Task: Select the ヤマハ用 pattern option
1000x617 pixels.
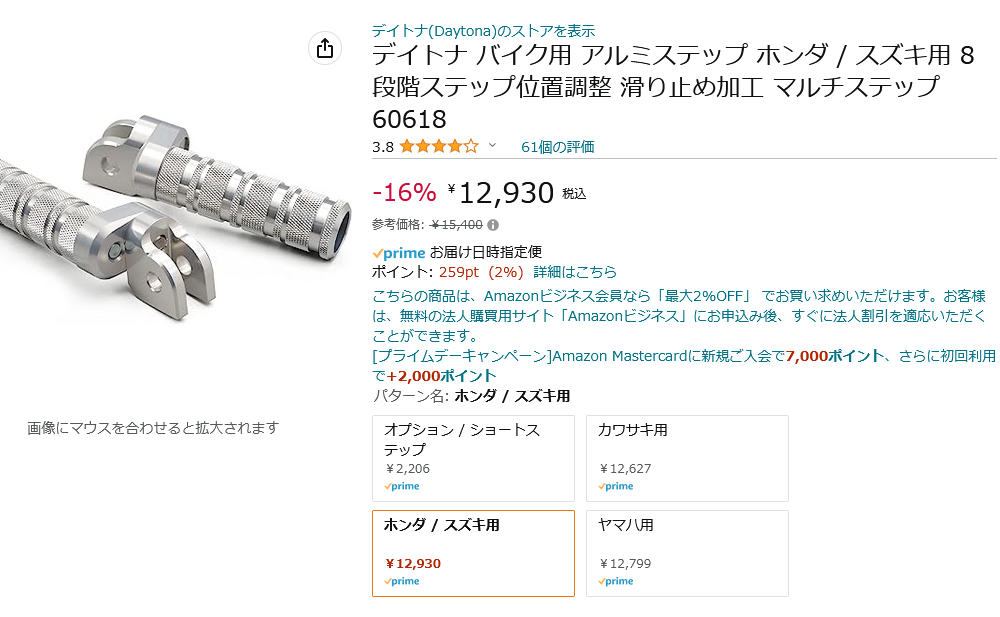Action: click(687, 554)
